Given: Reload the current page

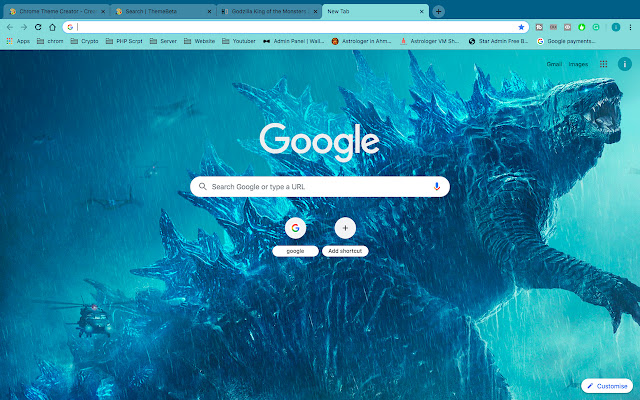Looking at the screenshot, I should point(38,27).
